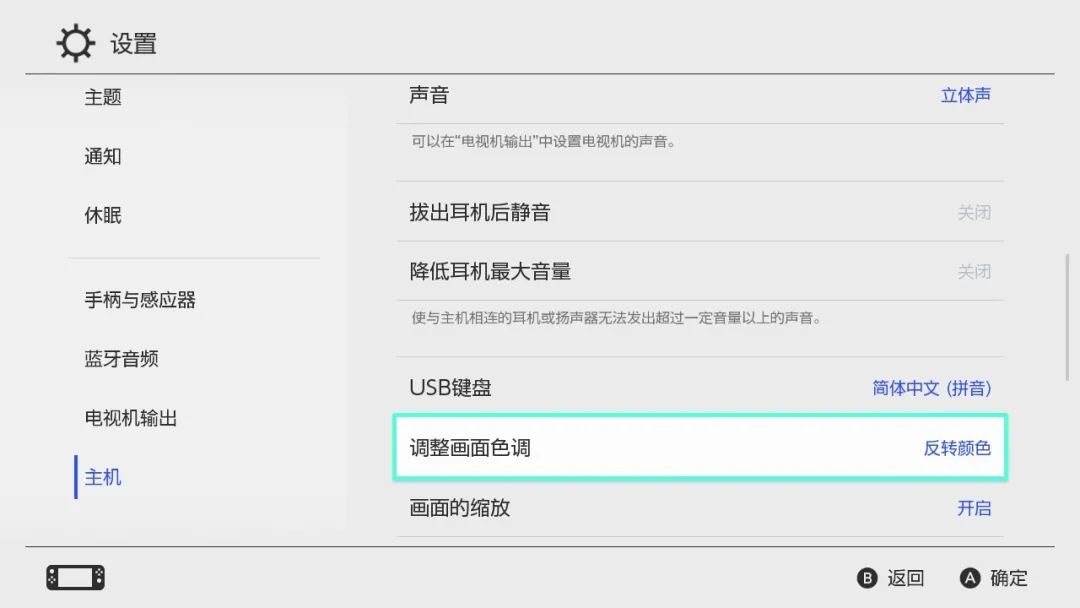
Task: Click 返回 to go back
Action: (x=906, y=578)
